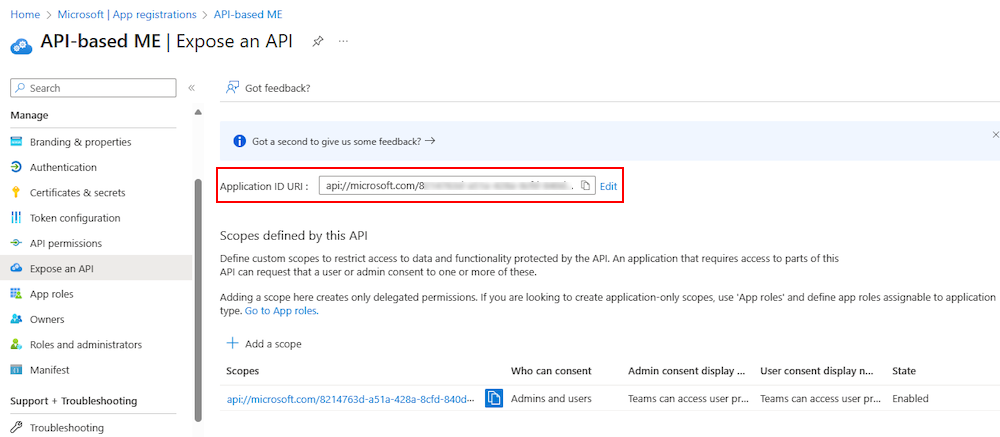This screenshot has height=437, width=1000.
Task: Copy the Application ID URI
Action: [585, 186]
